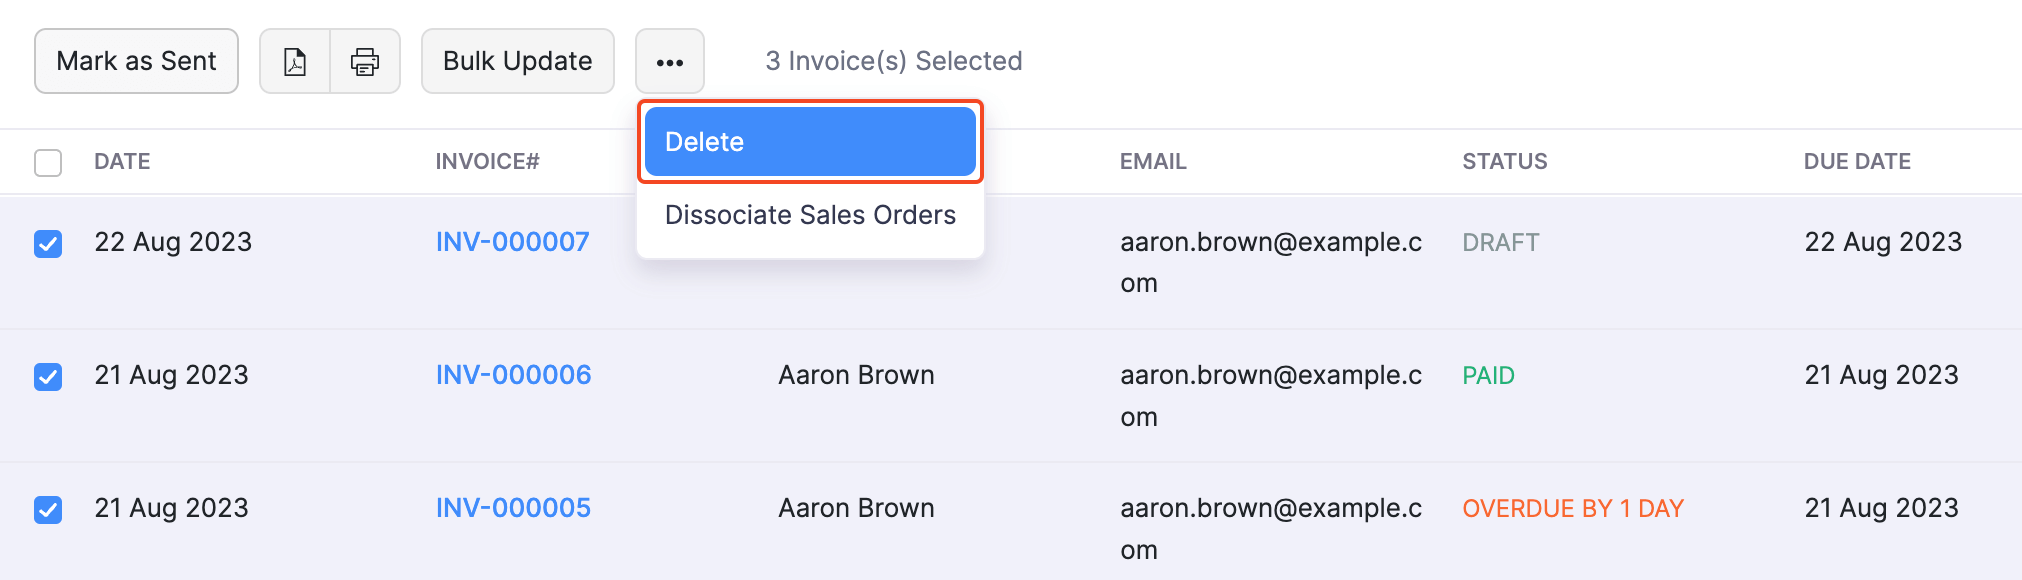This screenshot has width=2022, height=580.
Task: Click the Mark as Sent button
Action: click(x=136, y=61)
